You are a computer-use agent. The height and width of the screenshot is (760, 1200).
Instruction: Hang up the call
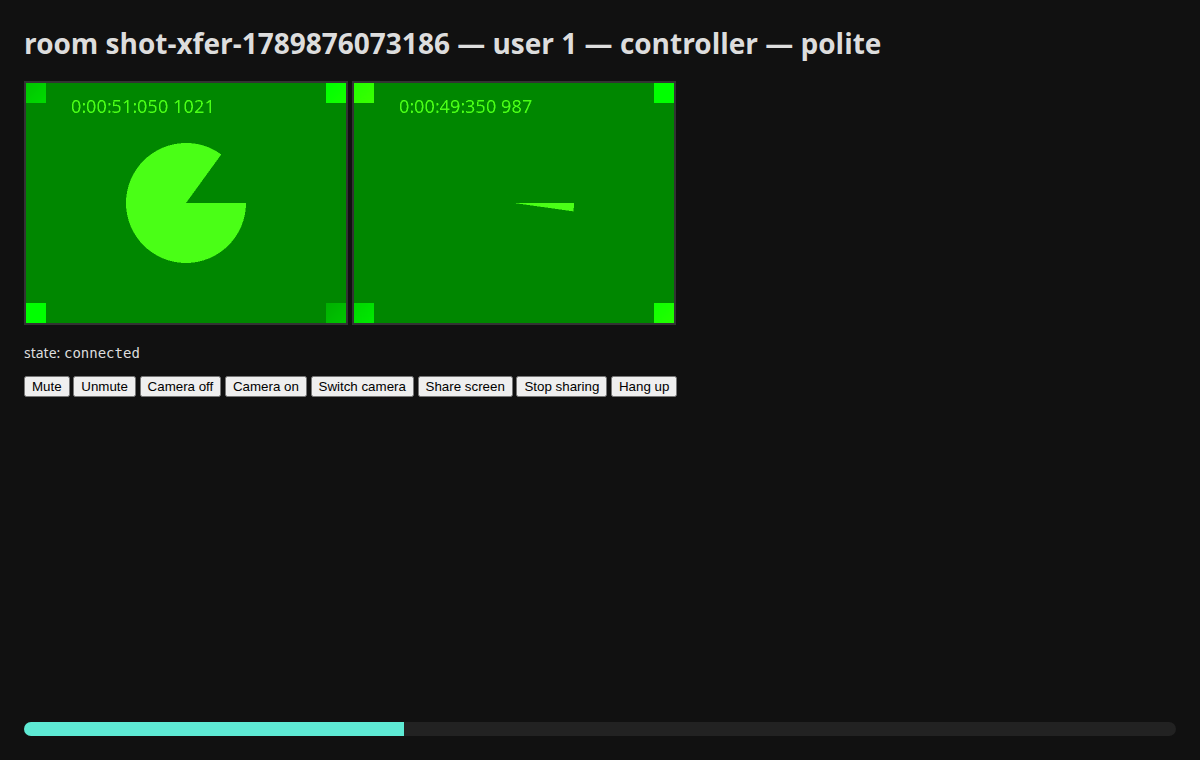644,387
